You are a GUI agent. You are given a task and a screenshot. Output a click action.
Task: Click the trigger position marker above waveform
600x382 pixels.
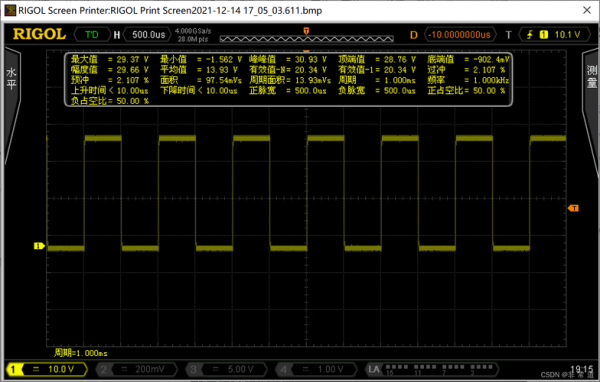tap(306, 31)
